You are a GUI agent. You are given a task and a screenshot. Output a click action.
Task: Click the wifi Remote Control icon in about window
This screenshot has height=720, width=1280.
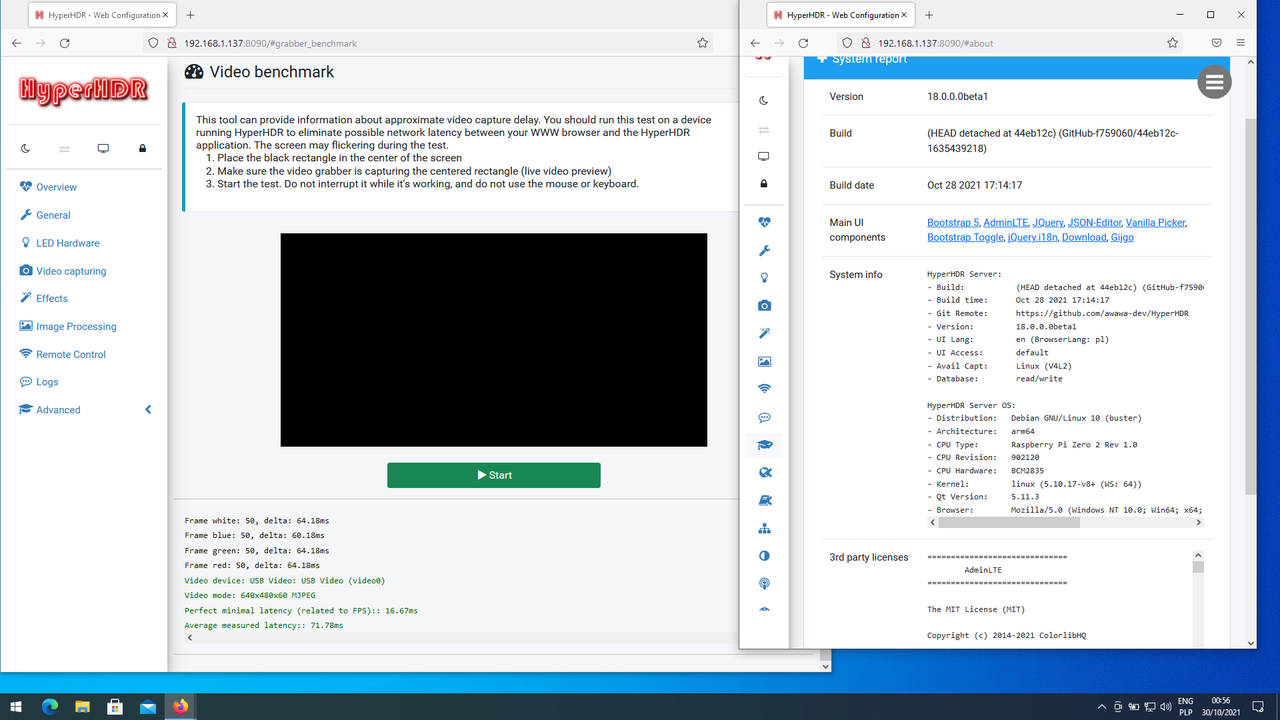point(764,389)
